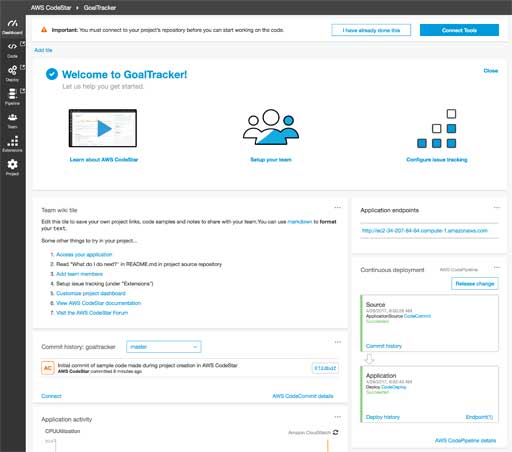
Task: Open Commit history tile options menu
Action: pos(337,342)
